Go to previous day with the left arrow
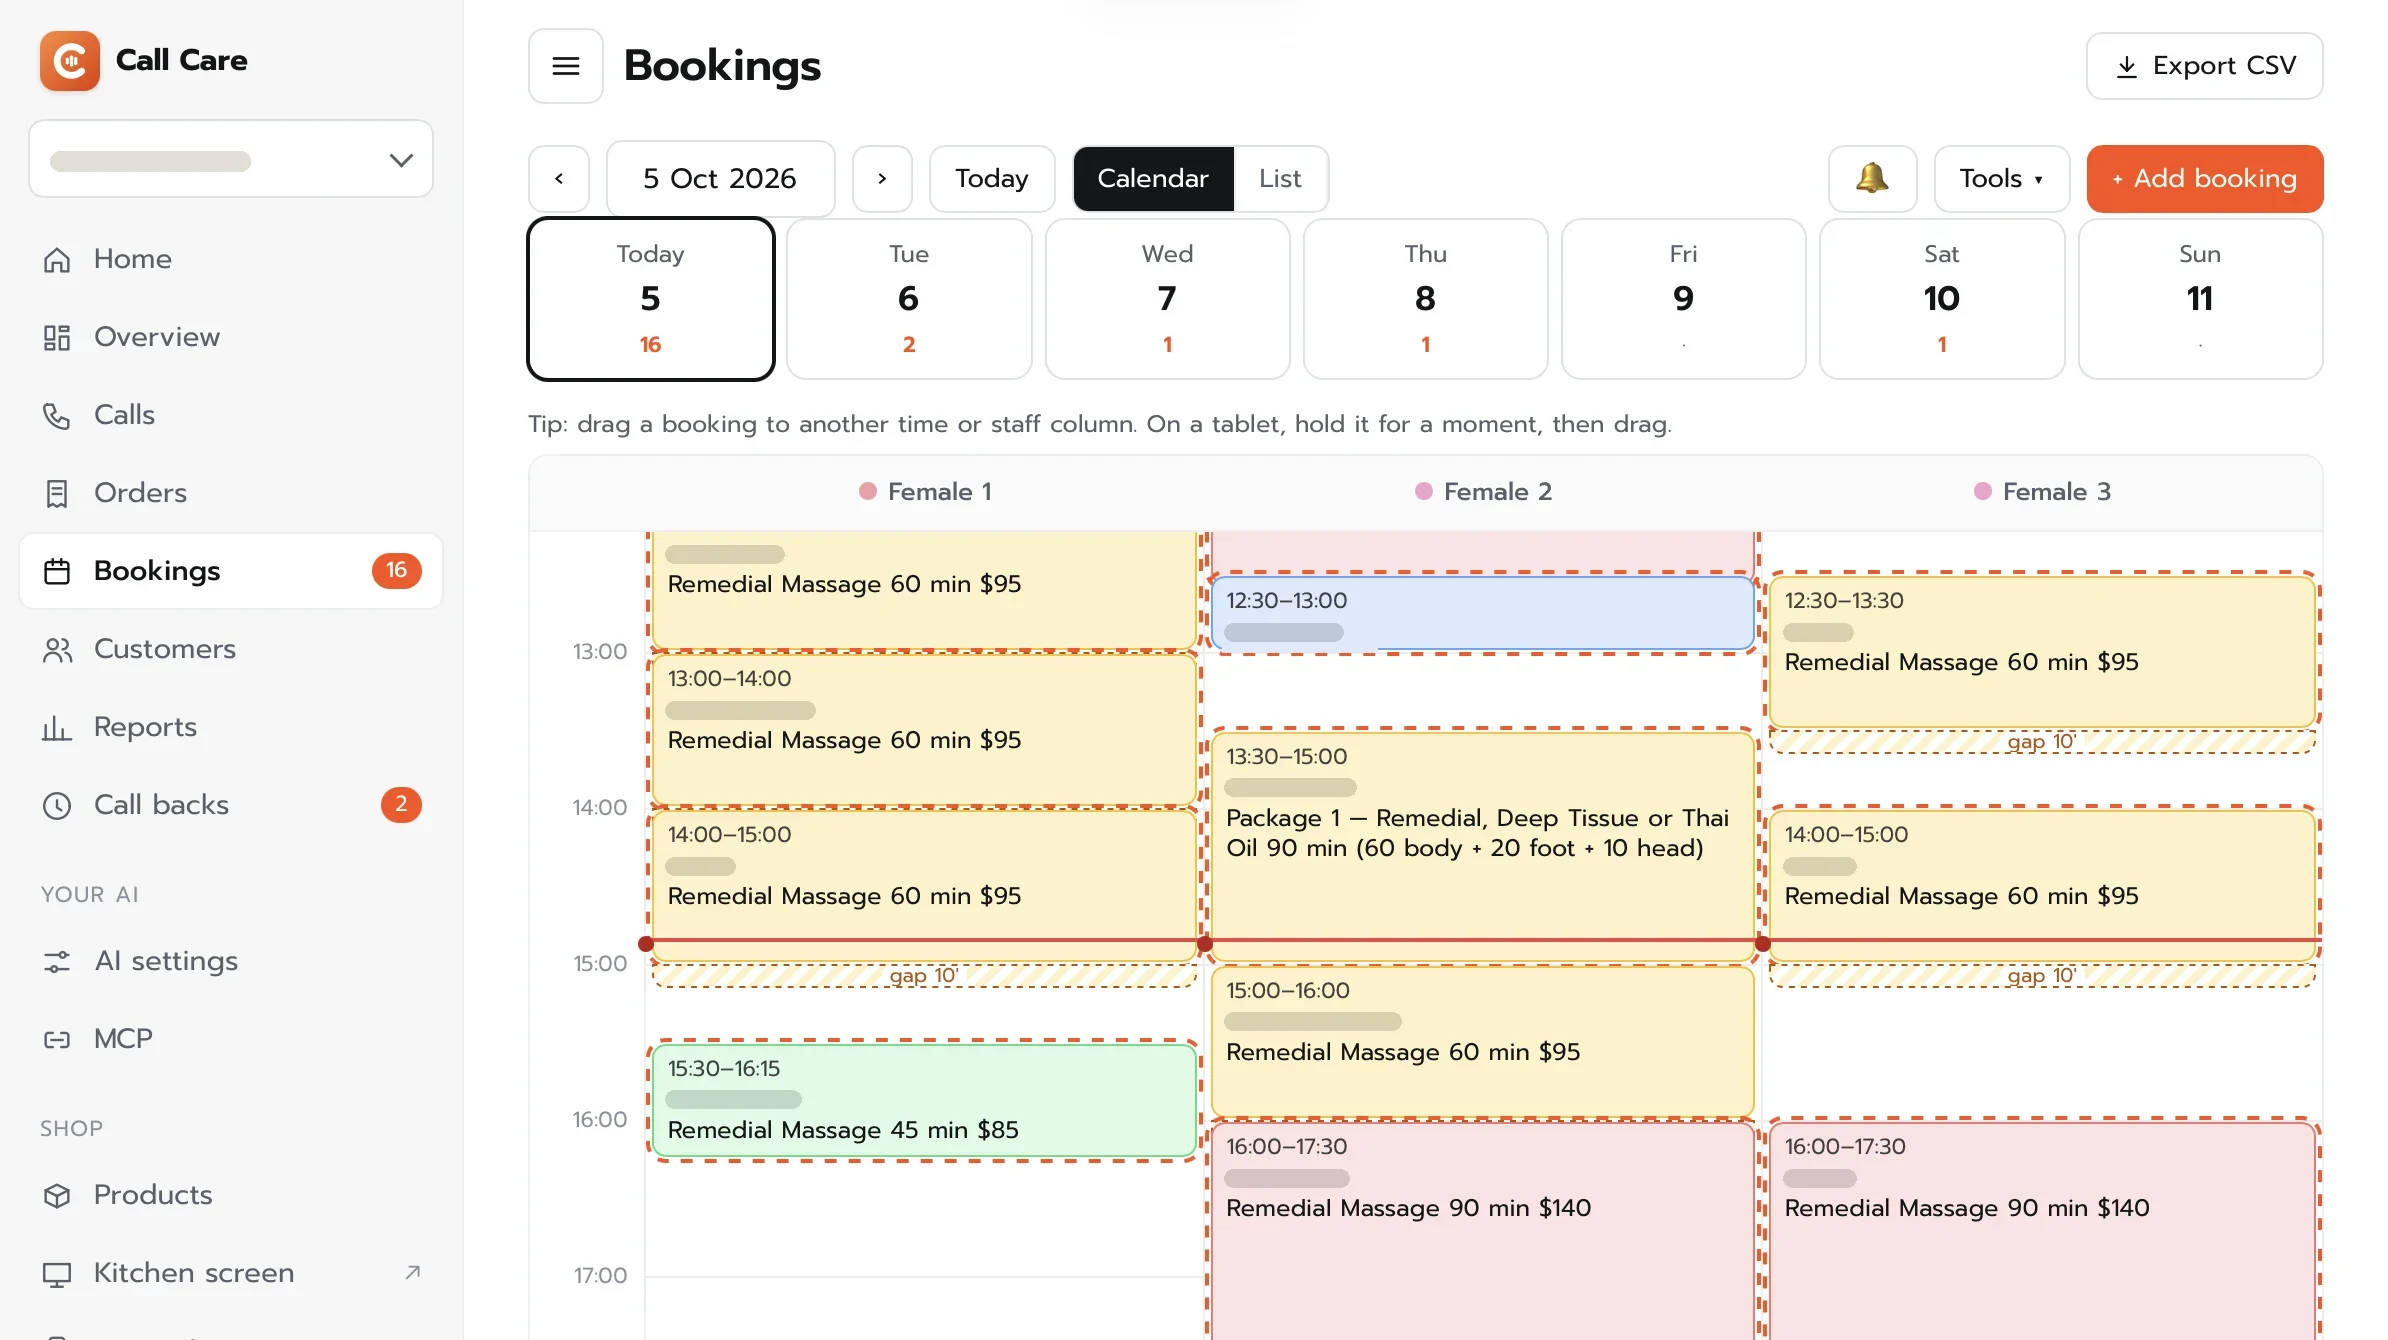2388x1340 pixels. [559, 179]
